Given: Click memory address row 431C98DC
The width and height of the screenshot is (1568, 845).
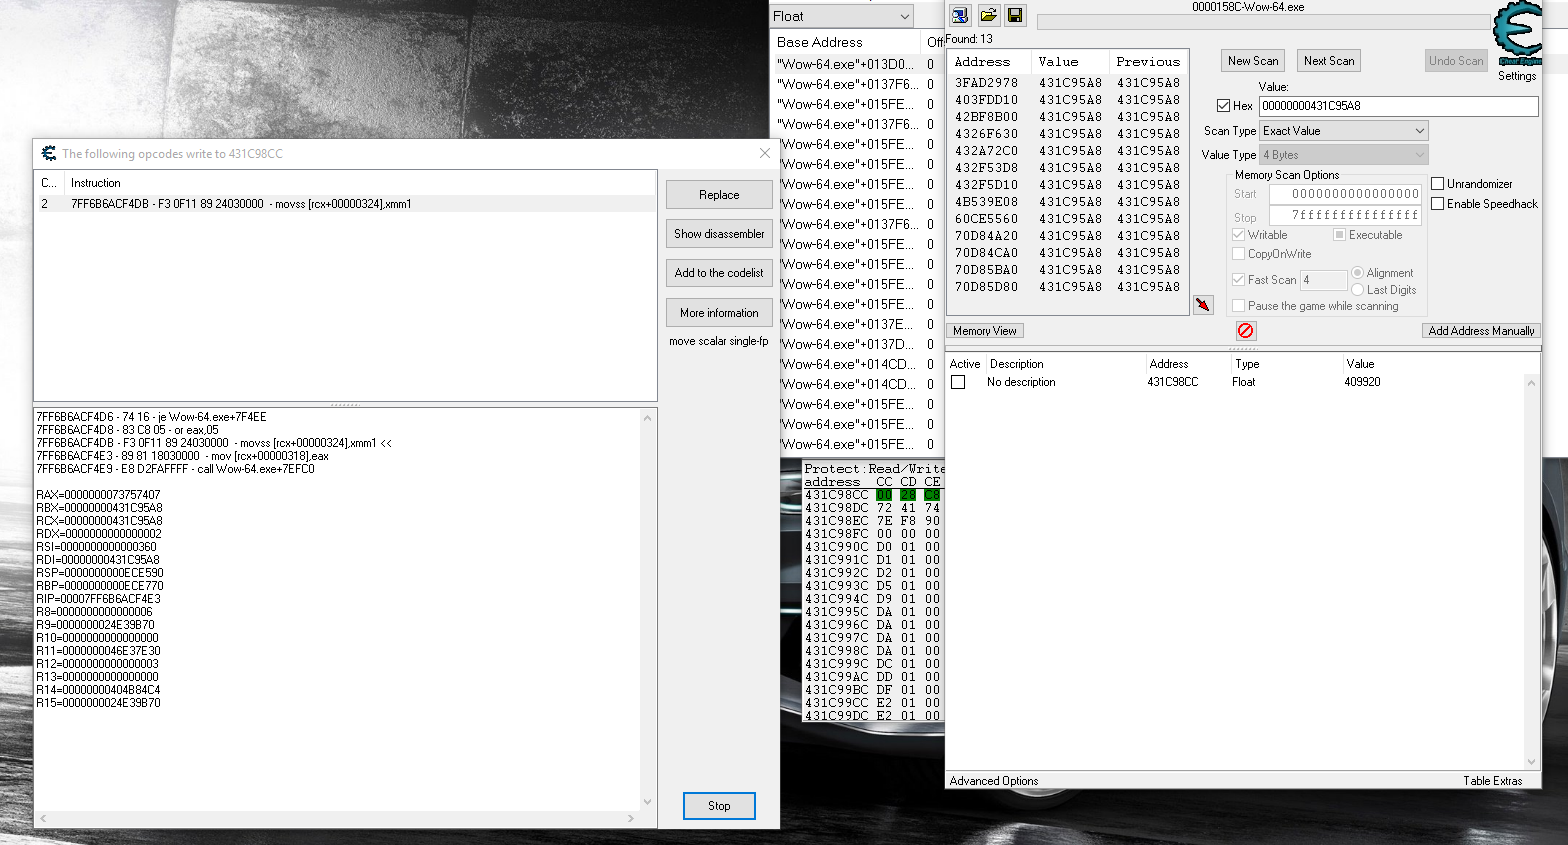Looking at the screenshot, I should coord(872,508).
